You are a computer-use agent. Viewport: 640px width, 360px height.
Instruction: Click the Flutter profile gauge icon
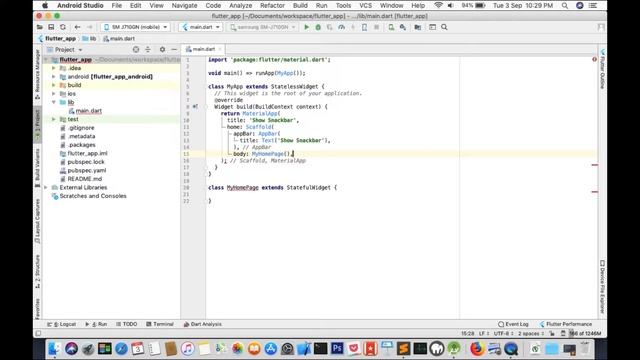click(341, 27)
